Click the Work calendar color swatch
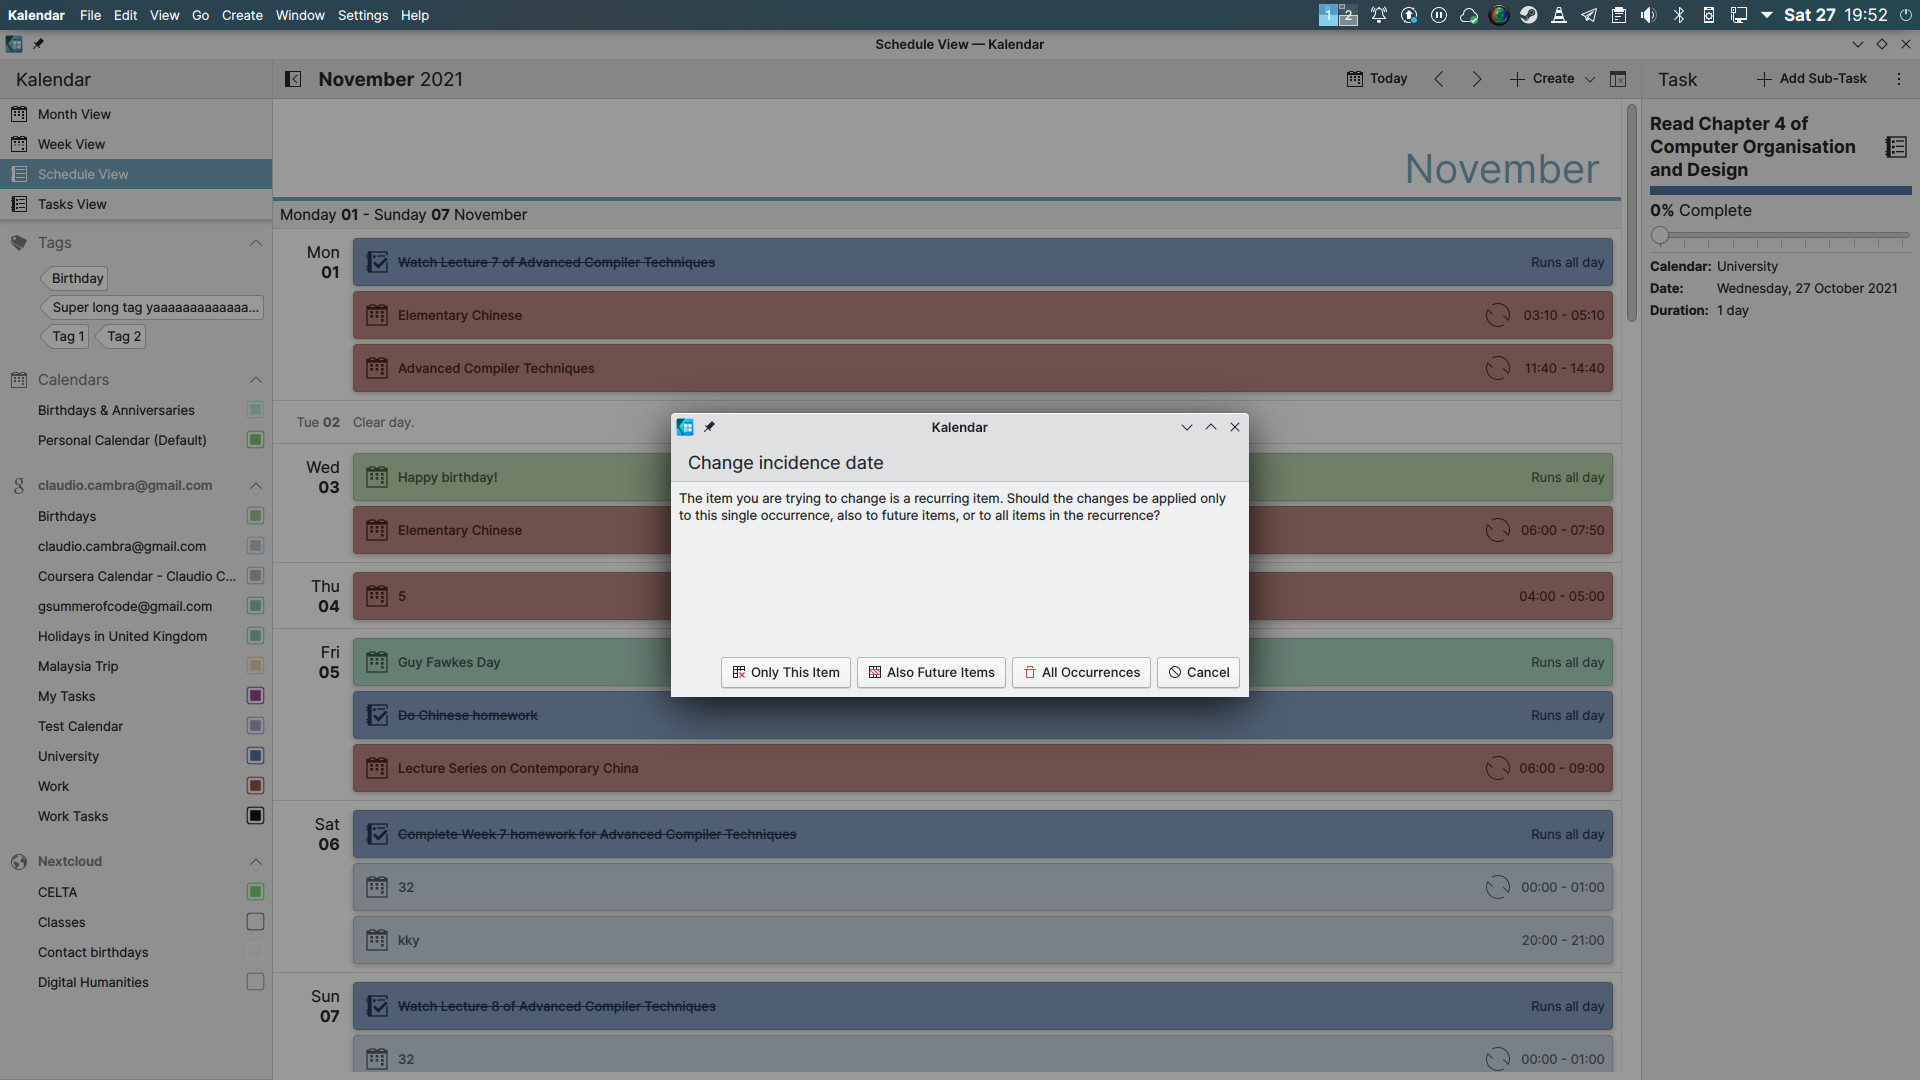The width and height of the screenshot is (1920, 1080). (x=255, y=786)
